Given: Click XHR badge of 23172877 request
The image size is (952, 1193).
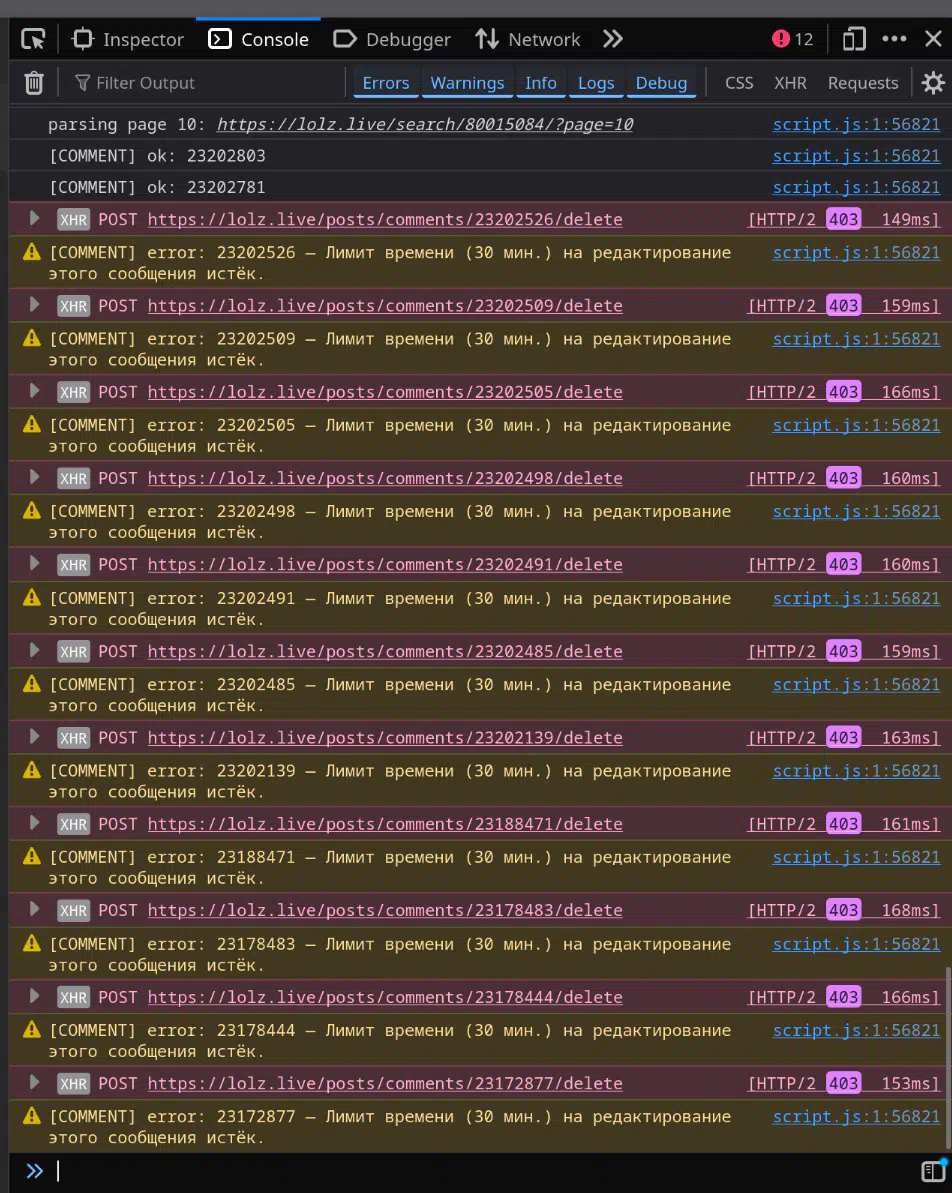Looking at the screenshot, I should (73, 1084).
